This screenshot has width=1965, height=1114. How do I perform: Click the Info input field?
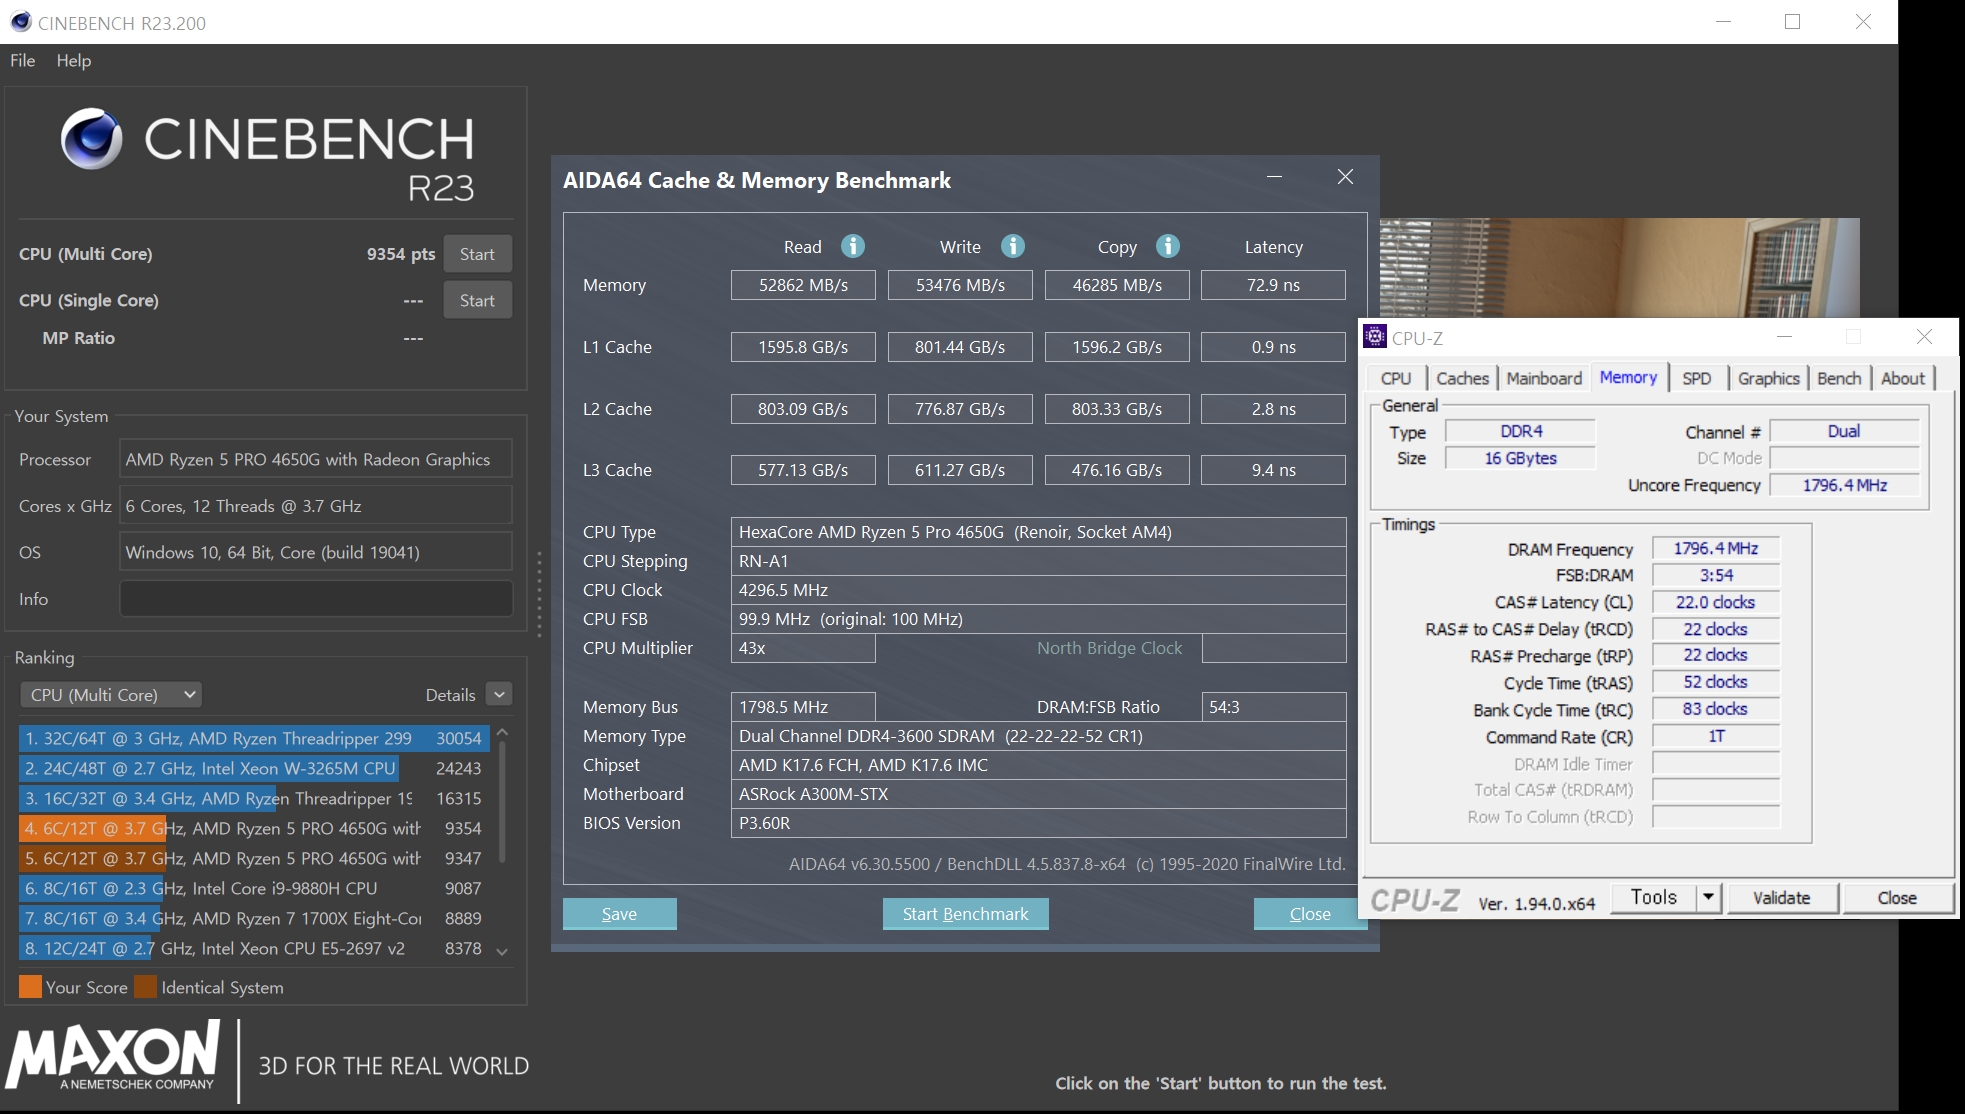coord(316,599)
